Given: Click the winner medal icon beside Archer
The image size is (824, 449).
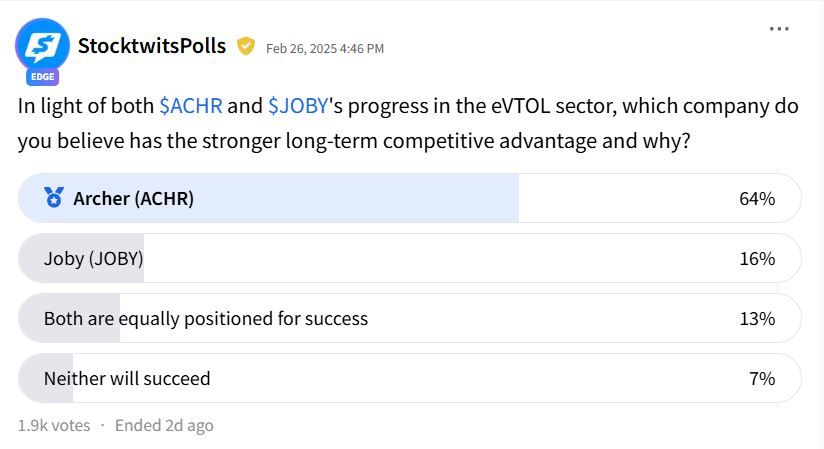Looking at the screenshot, I should (54, 198).
